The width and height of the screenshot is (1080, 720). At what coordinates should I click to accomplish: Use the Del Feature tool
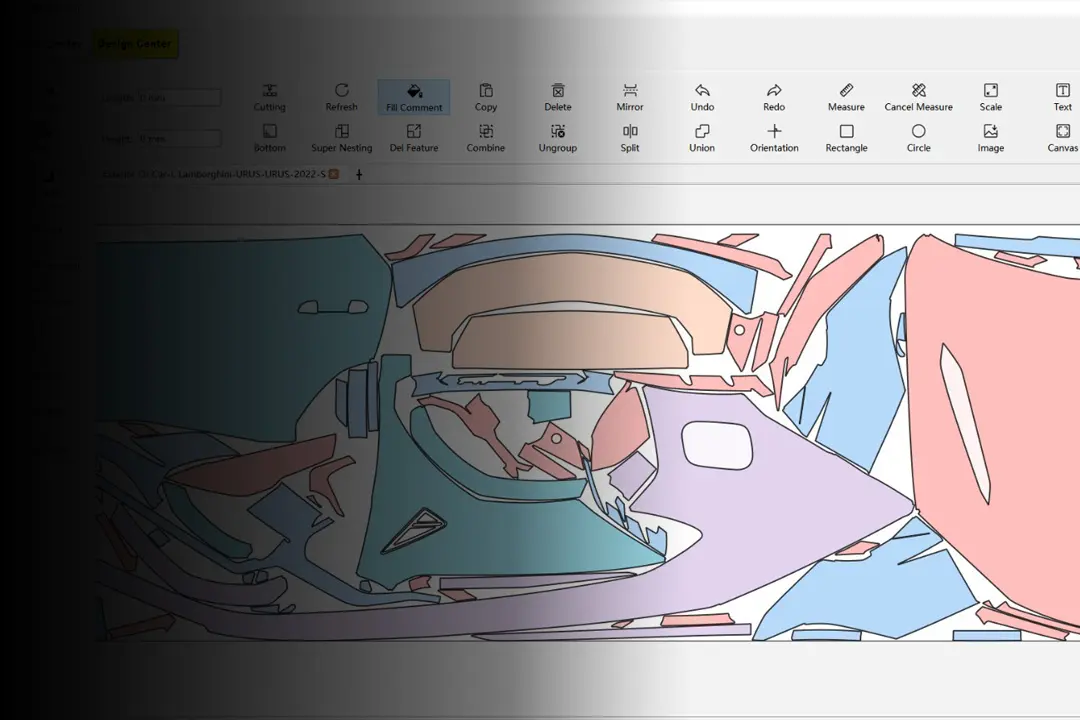[x=414, y=138]
